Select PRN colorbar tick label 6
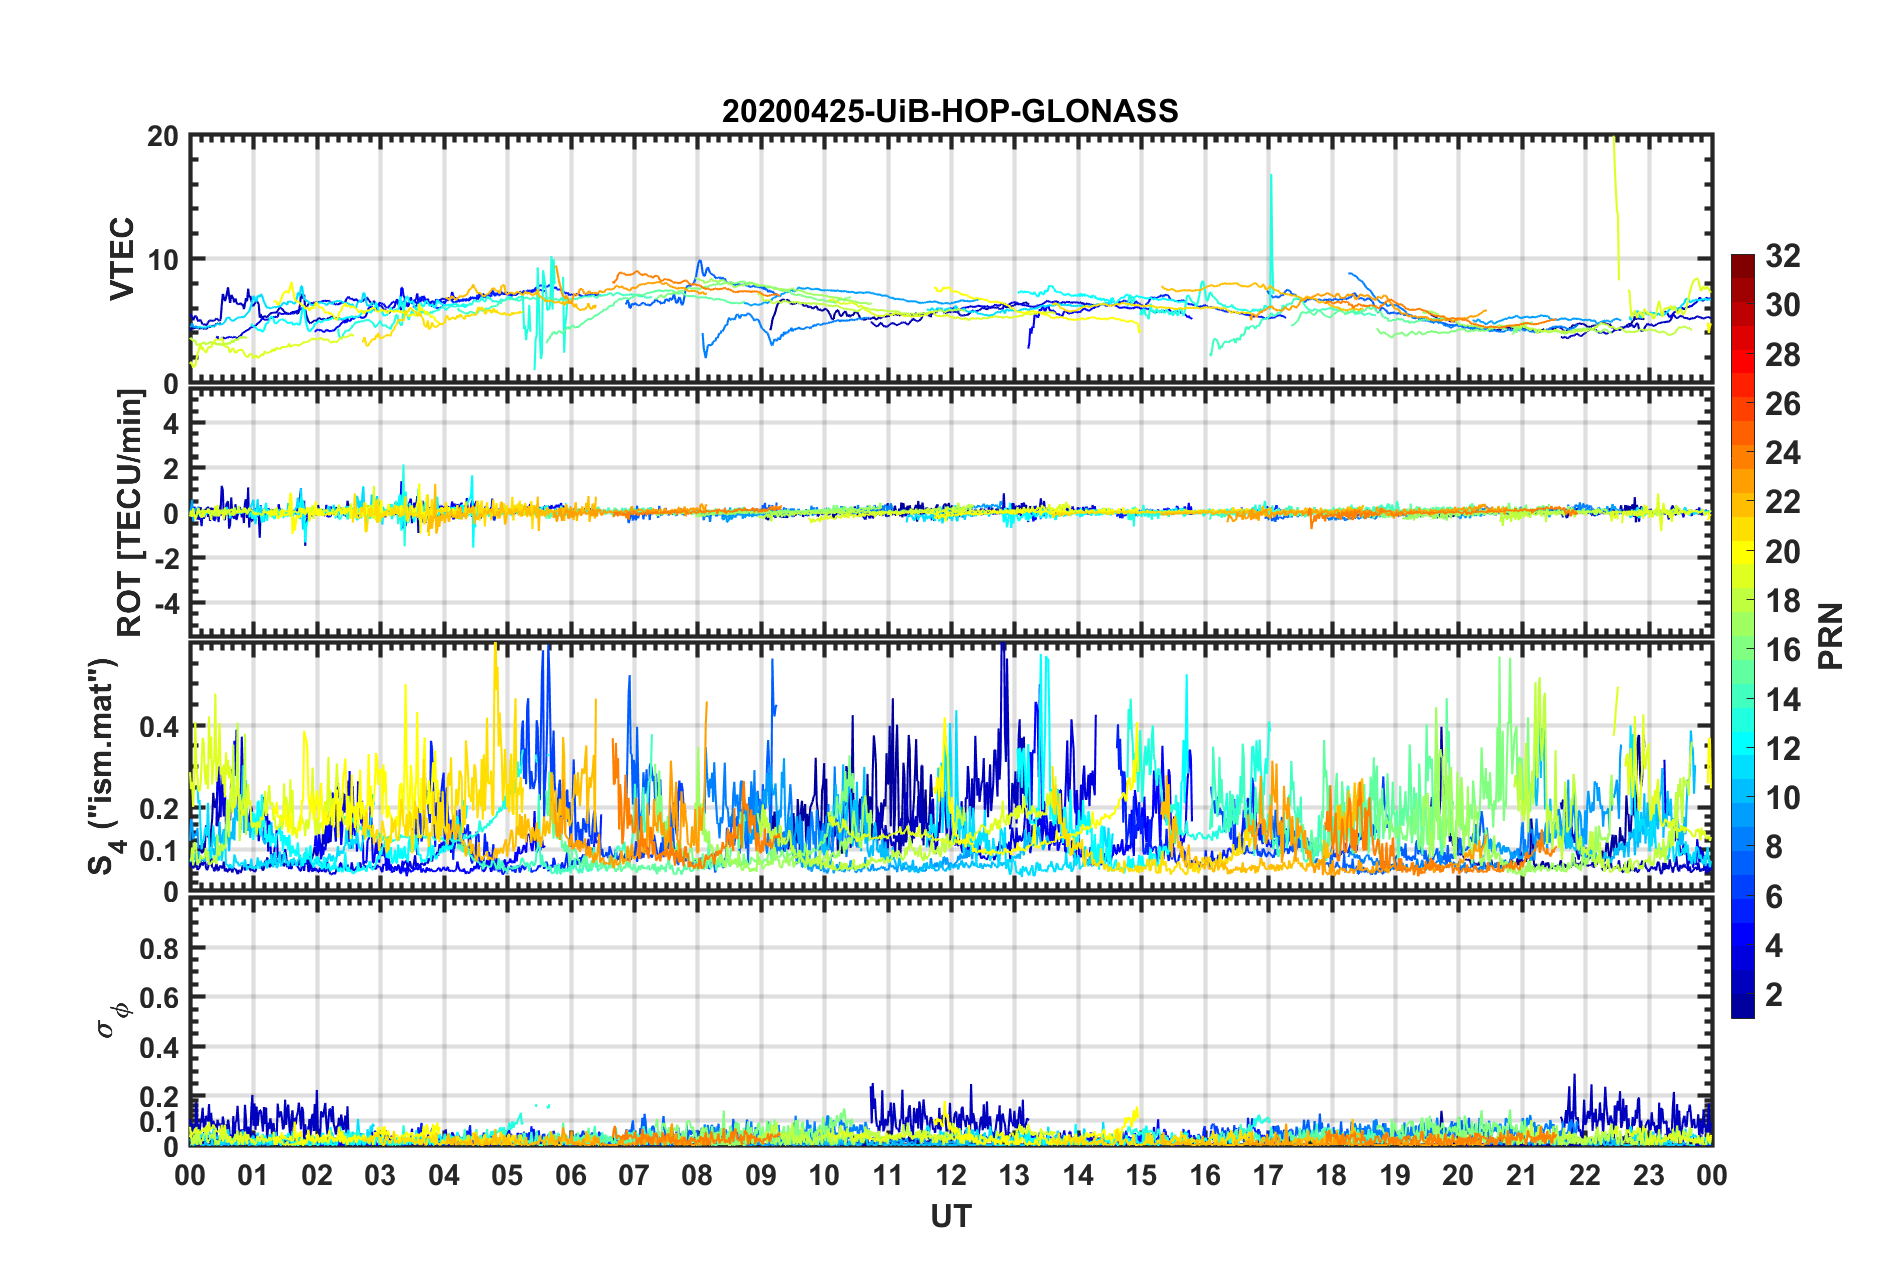Screen dimensions: 1902x1272 tap(1774, 896)
